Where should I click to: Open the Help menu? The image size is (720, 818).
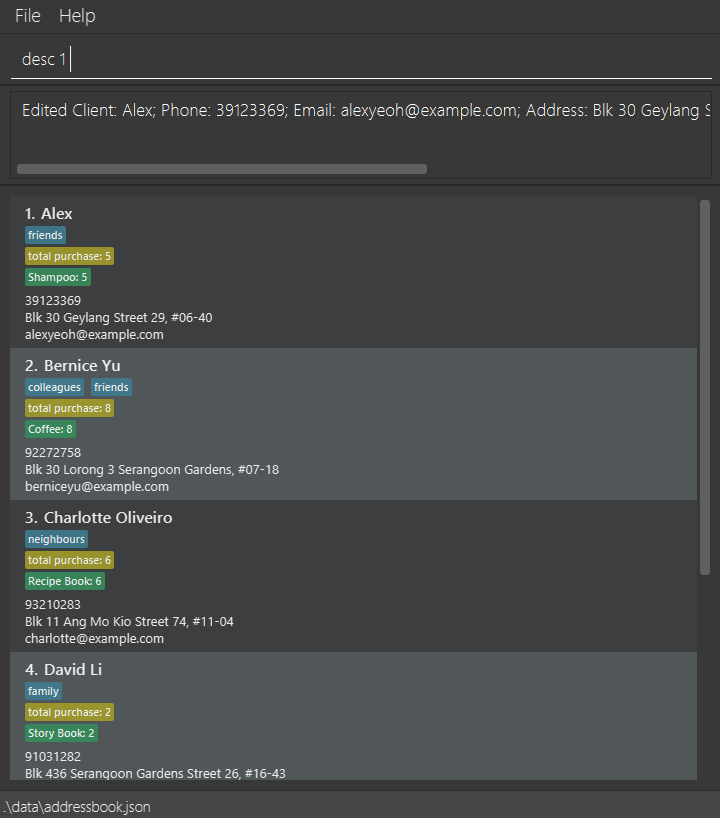tap(77, 16)
